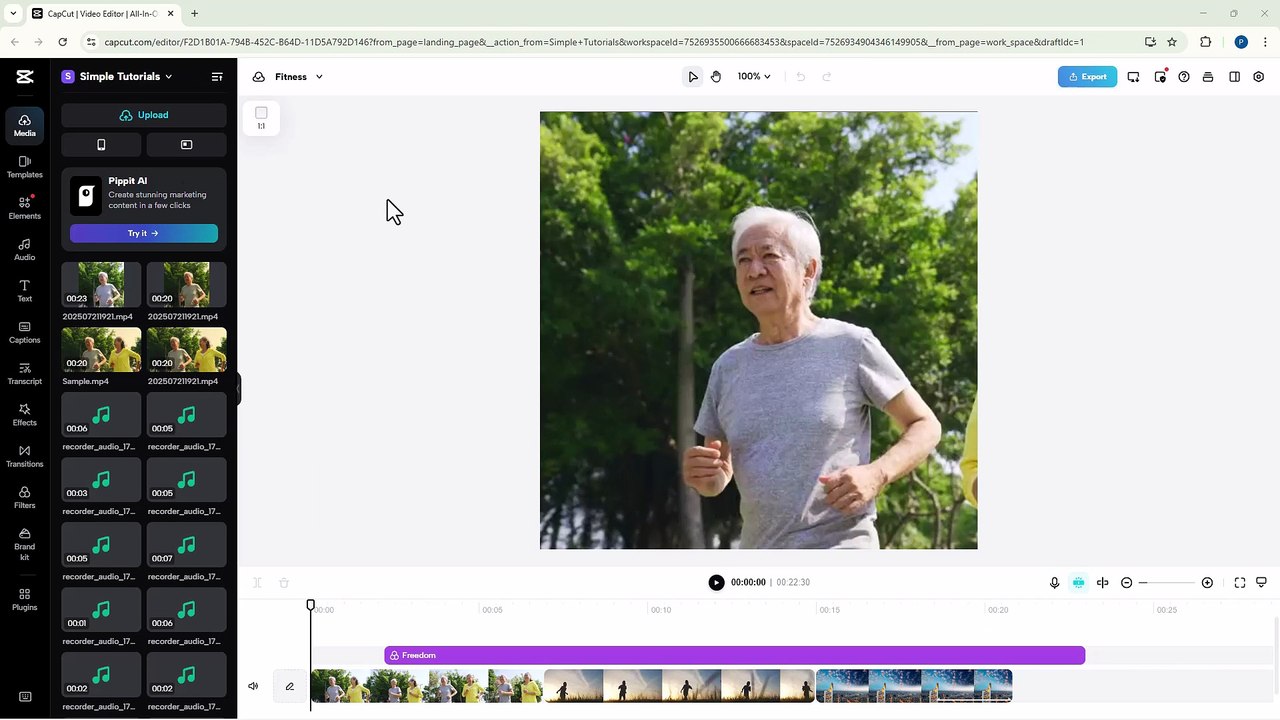Click the delete trash icon
The height and width of the screenshot is (720, 1280).
(284, 582)
